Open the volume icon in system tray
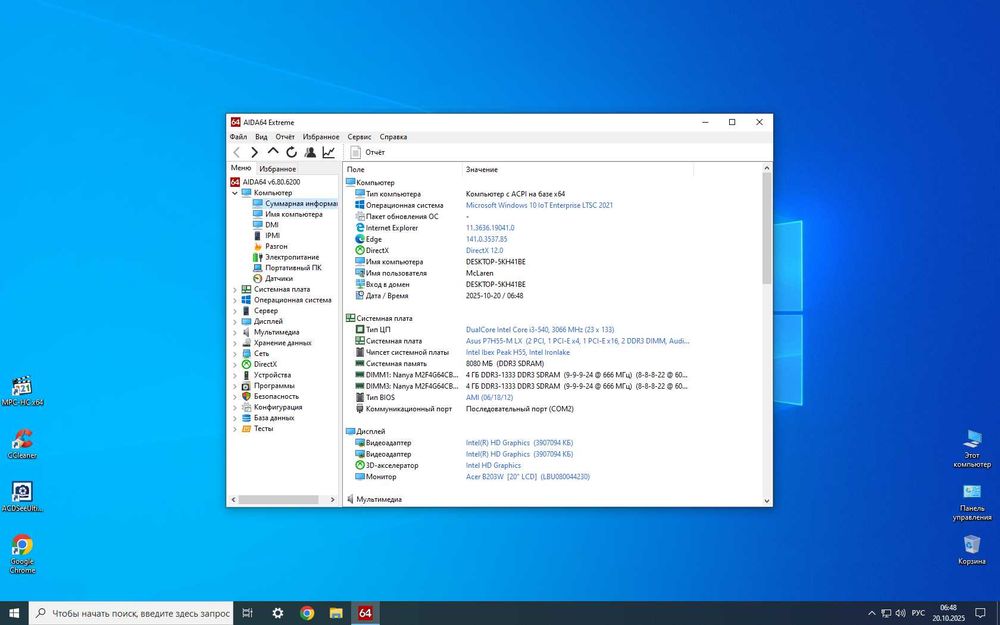Image resolution: width=1000 pixels, height=625 pixels. (901, 614)
